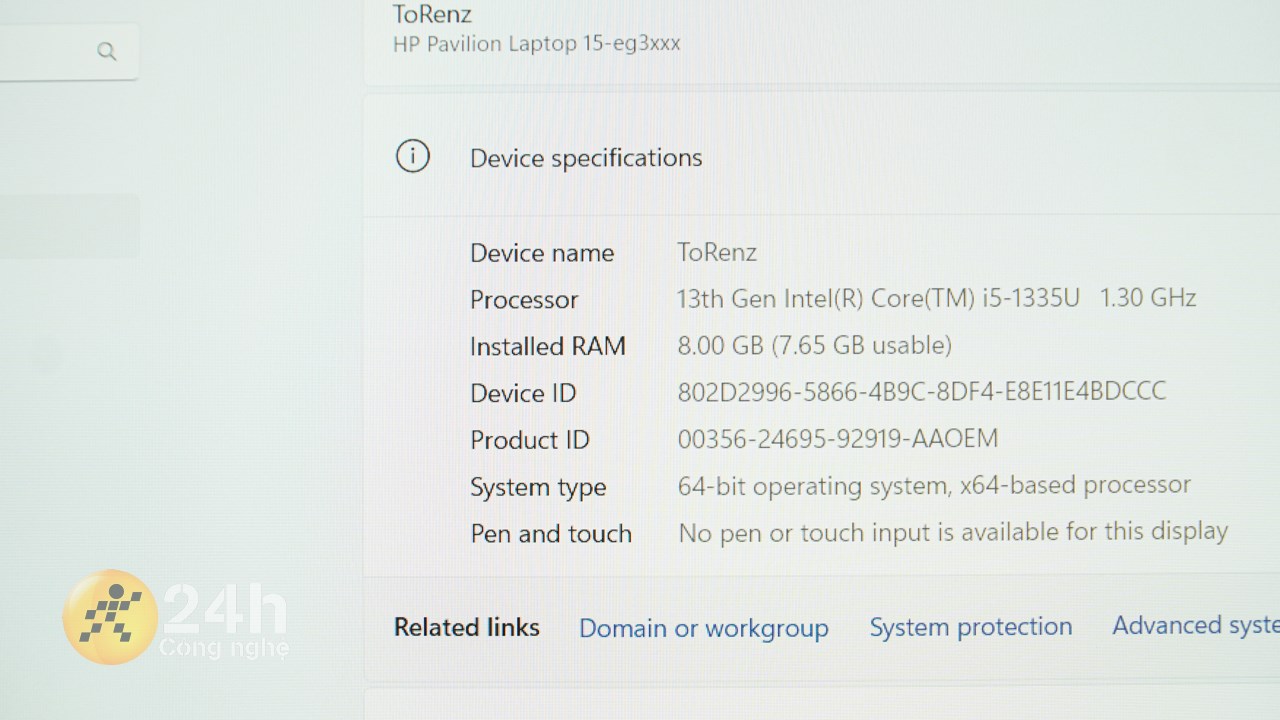Select the Product ID value 00356-24695-92919-AAOEM
The height and width of the screenshot is (720, 1280).
click(x=838, y=439)
